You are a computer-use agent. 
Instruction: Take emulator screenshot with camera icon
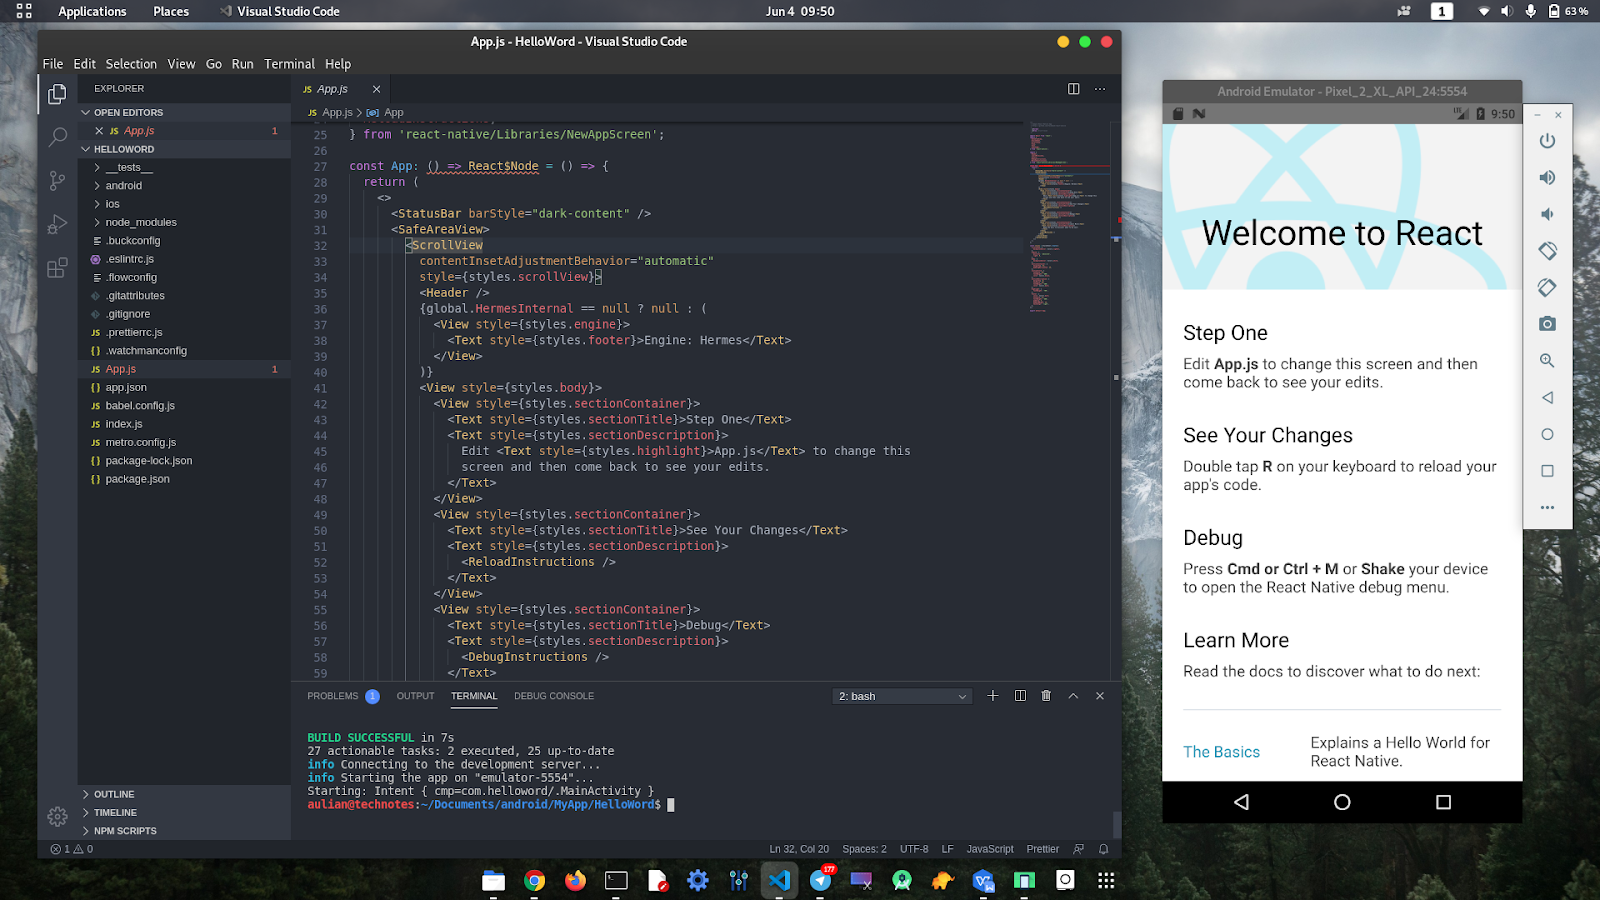[1547, 324]
